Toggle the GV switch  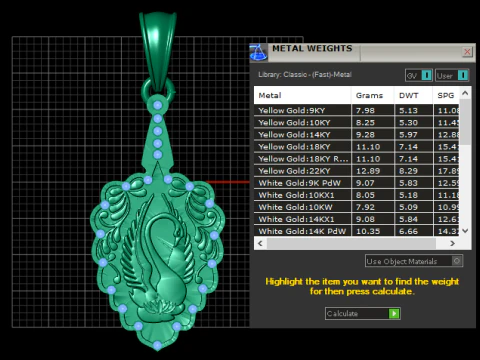click(419, 75)
